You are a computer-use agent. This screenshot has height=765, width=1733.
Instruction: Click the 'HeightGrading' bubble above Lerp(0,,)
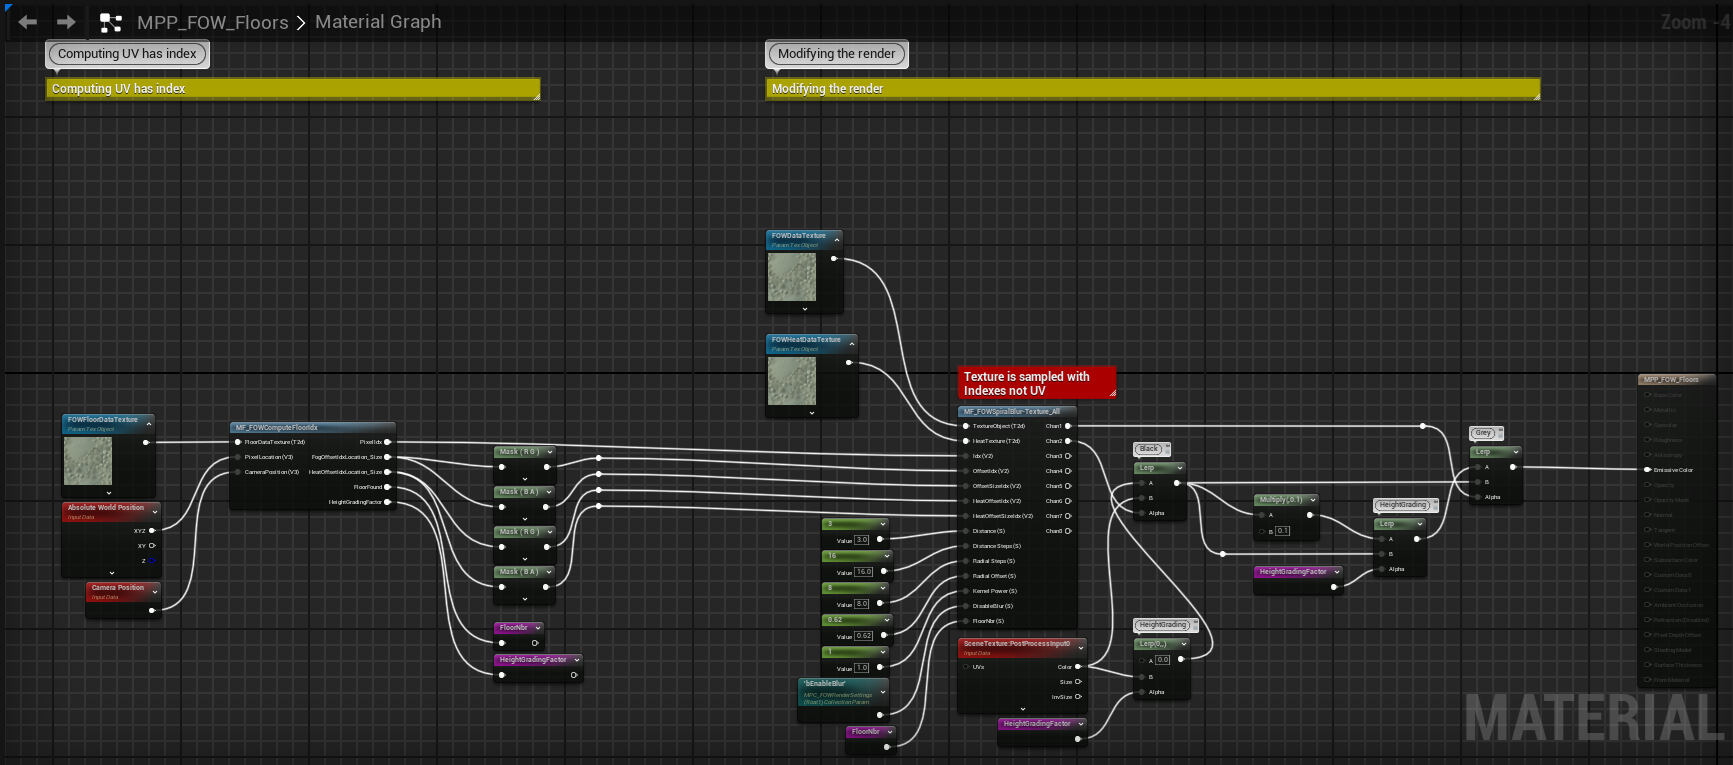(x=1164, y=625)
